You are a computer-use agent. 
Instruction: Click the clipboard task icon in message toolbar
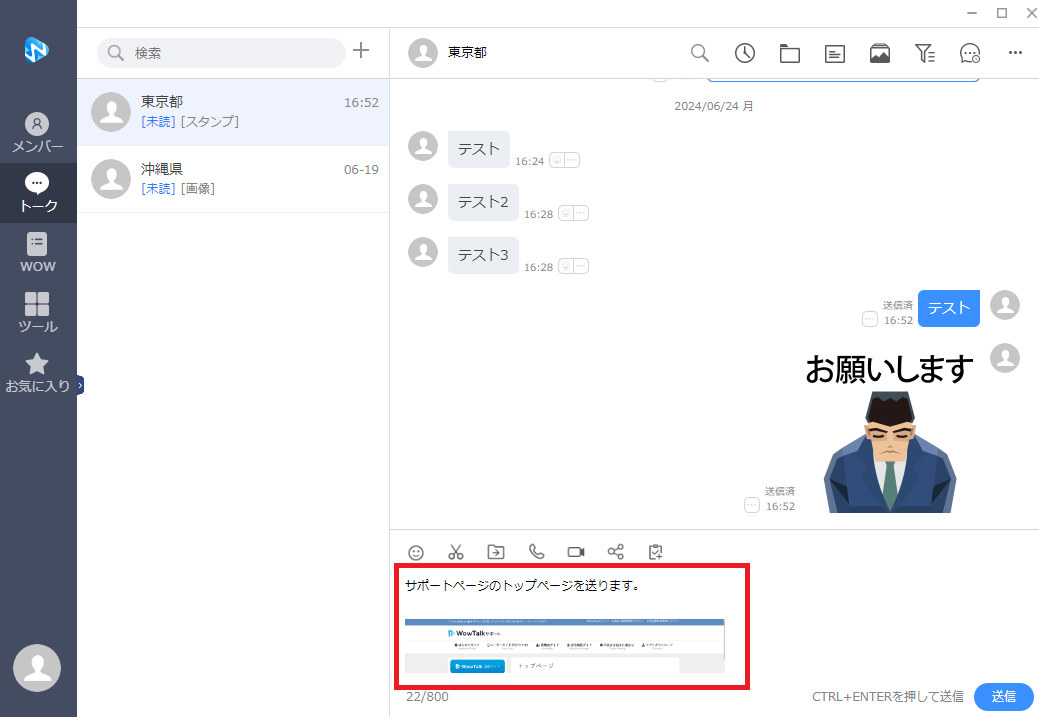(x=656, y=552)
